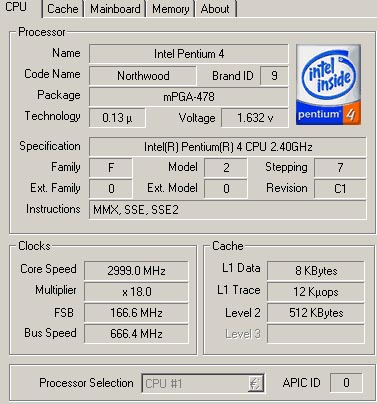Click the Family value F
Image resolution: width=377 pixels, height=404 pixels.
111,167
